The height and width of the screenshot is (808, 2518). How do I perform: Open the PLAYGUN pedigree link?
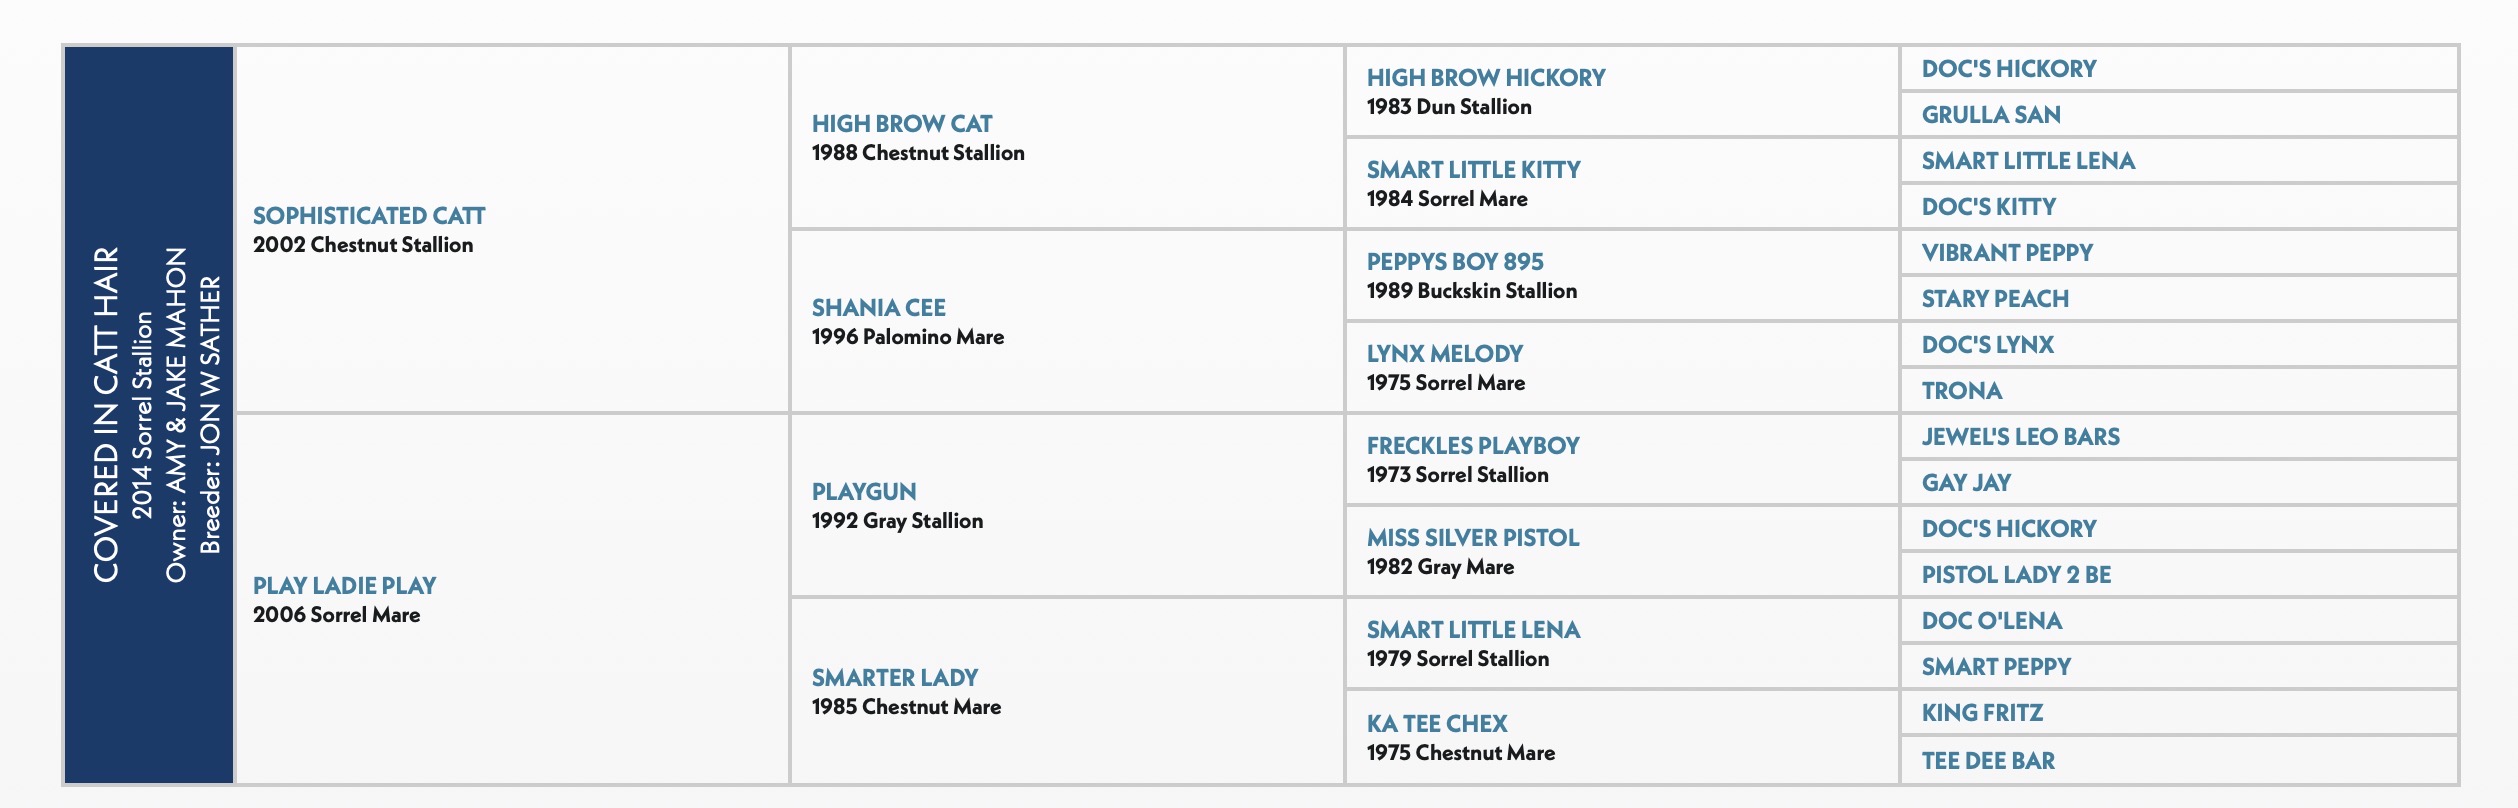click(x=864, y=492)
